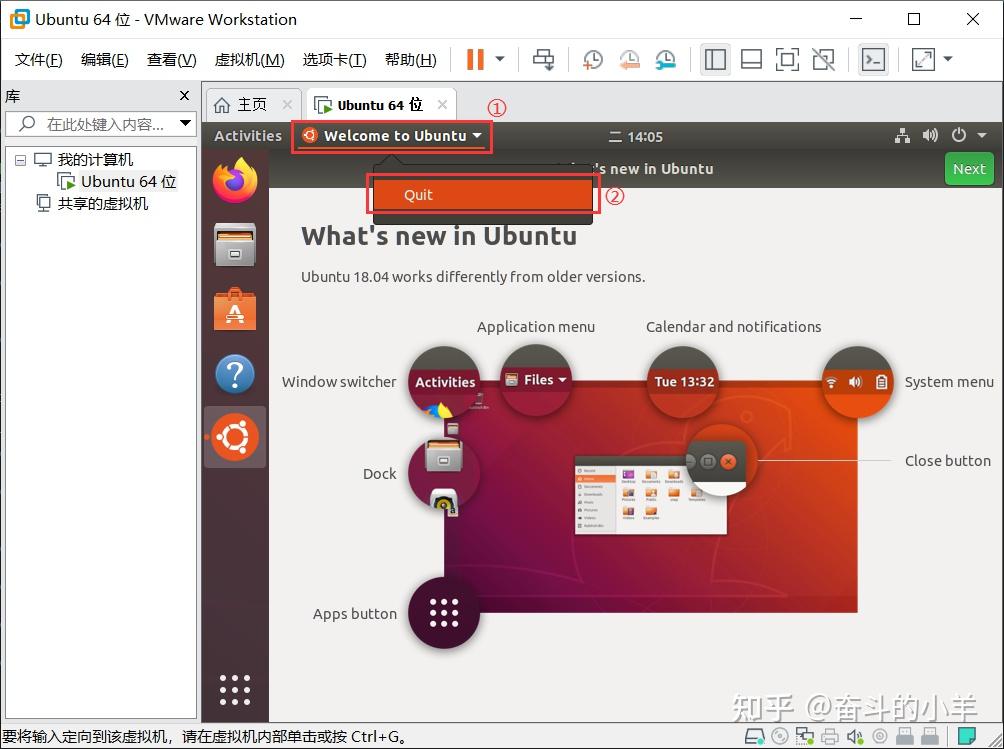
Task: Open the Ubuntu Software store from the dock
Action: click(235, 309)
